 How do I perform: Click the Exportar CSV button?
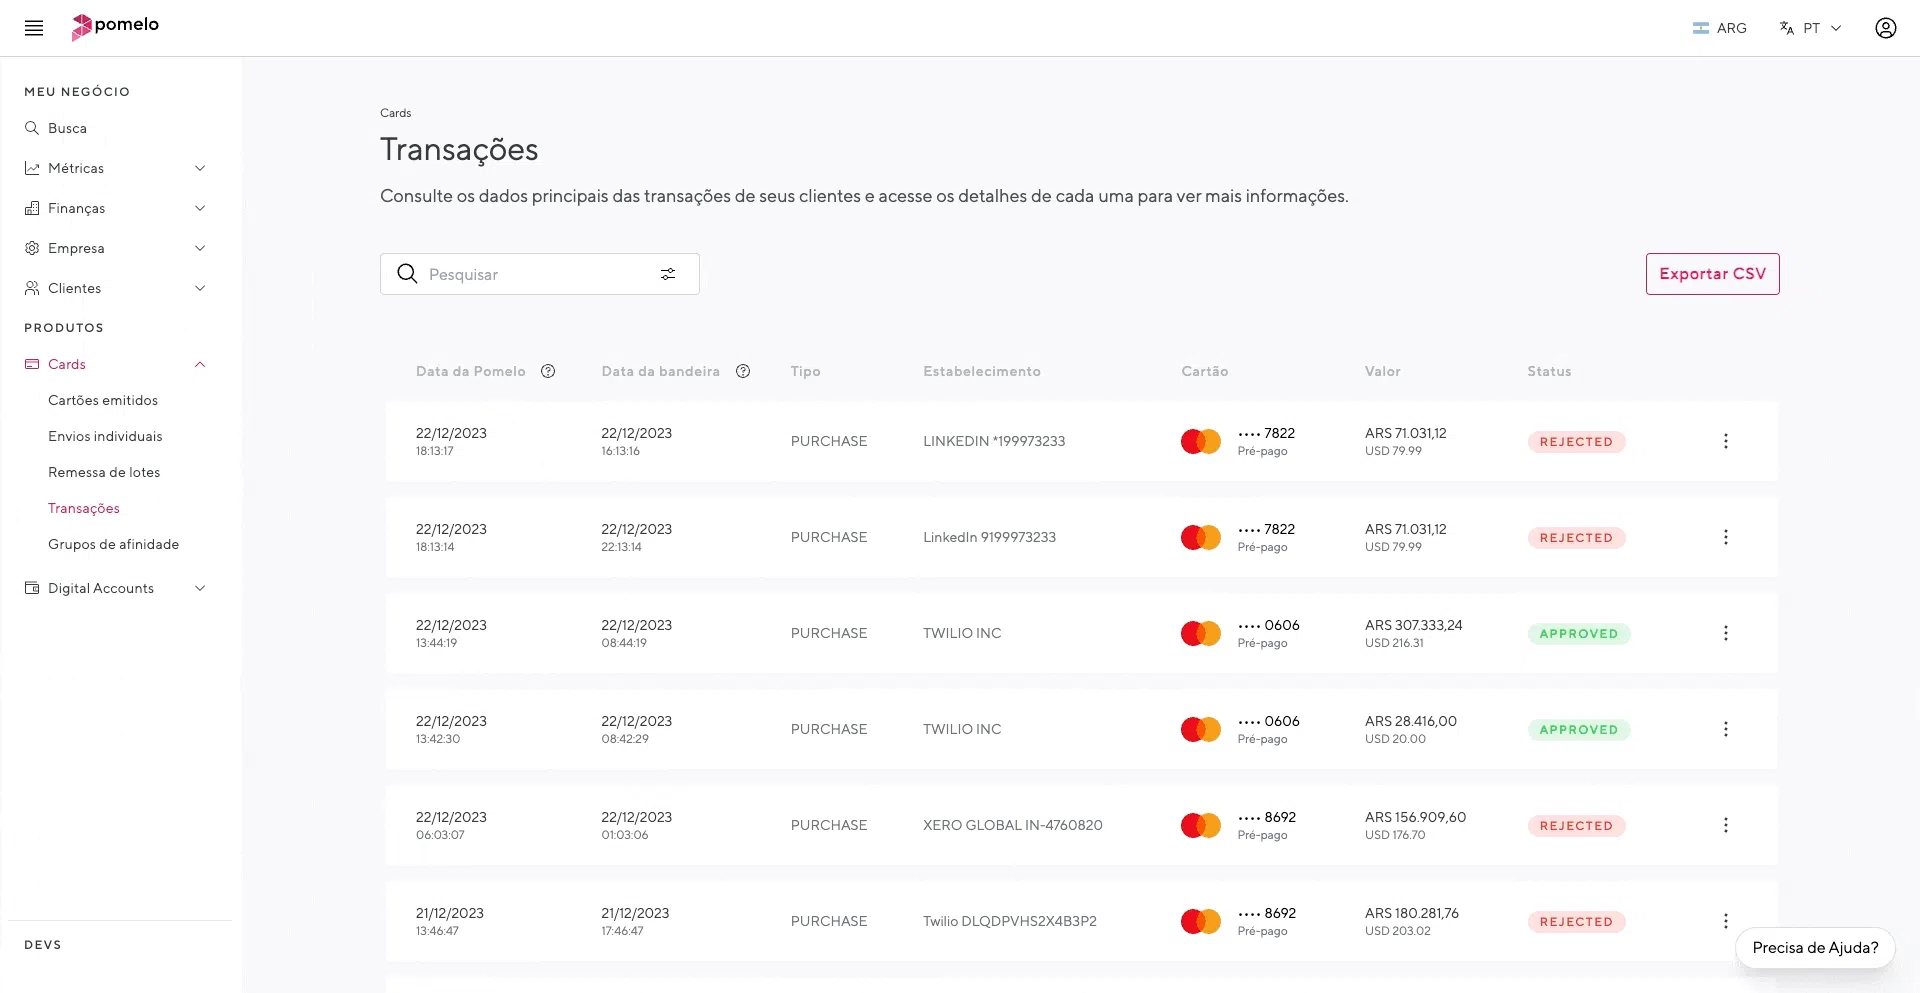click(1712, 274)
